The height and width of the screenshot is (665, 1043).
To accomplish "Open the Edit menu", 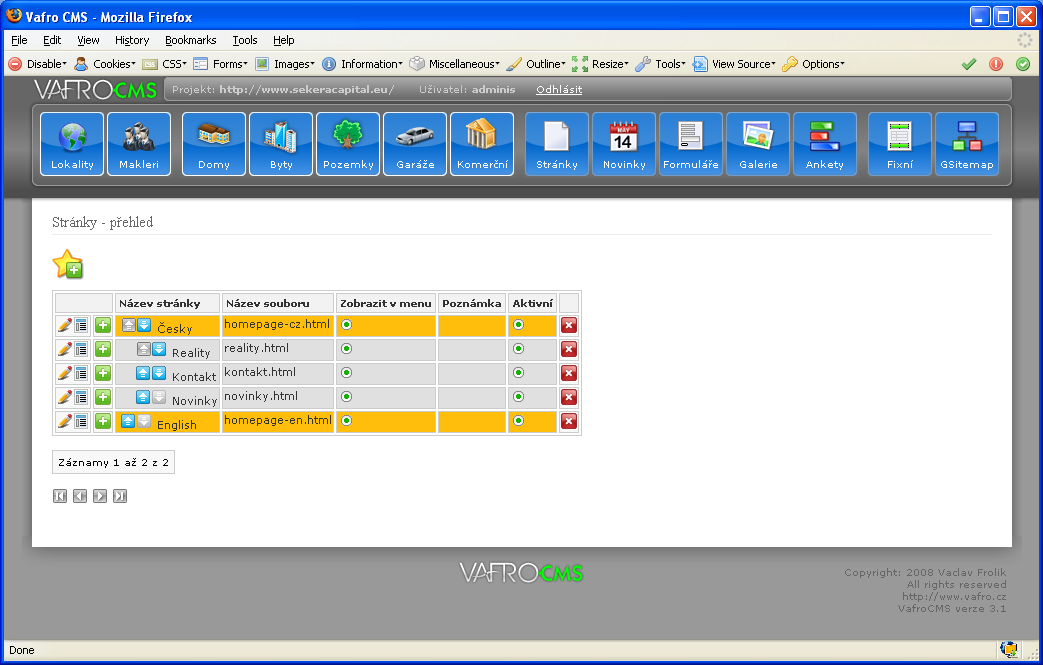I will (x=52, y=40).
